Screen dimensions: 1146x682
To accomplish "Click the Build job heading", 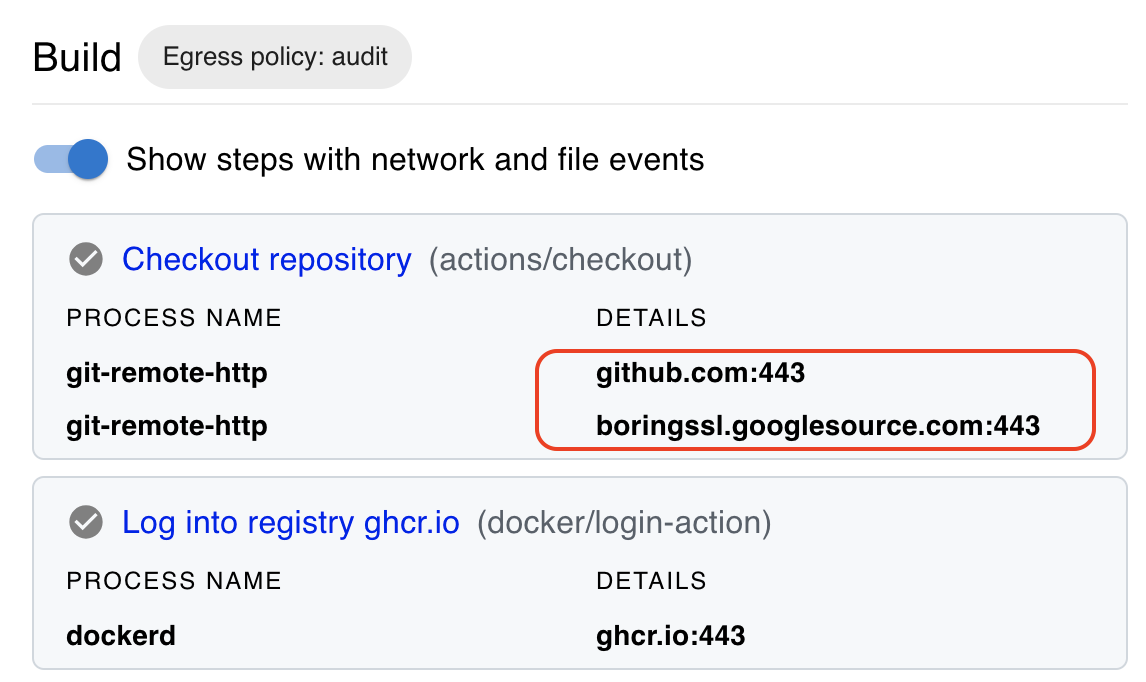I will pyautogui.click(x=77, y=57).
